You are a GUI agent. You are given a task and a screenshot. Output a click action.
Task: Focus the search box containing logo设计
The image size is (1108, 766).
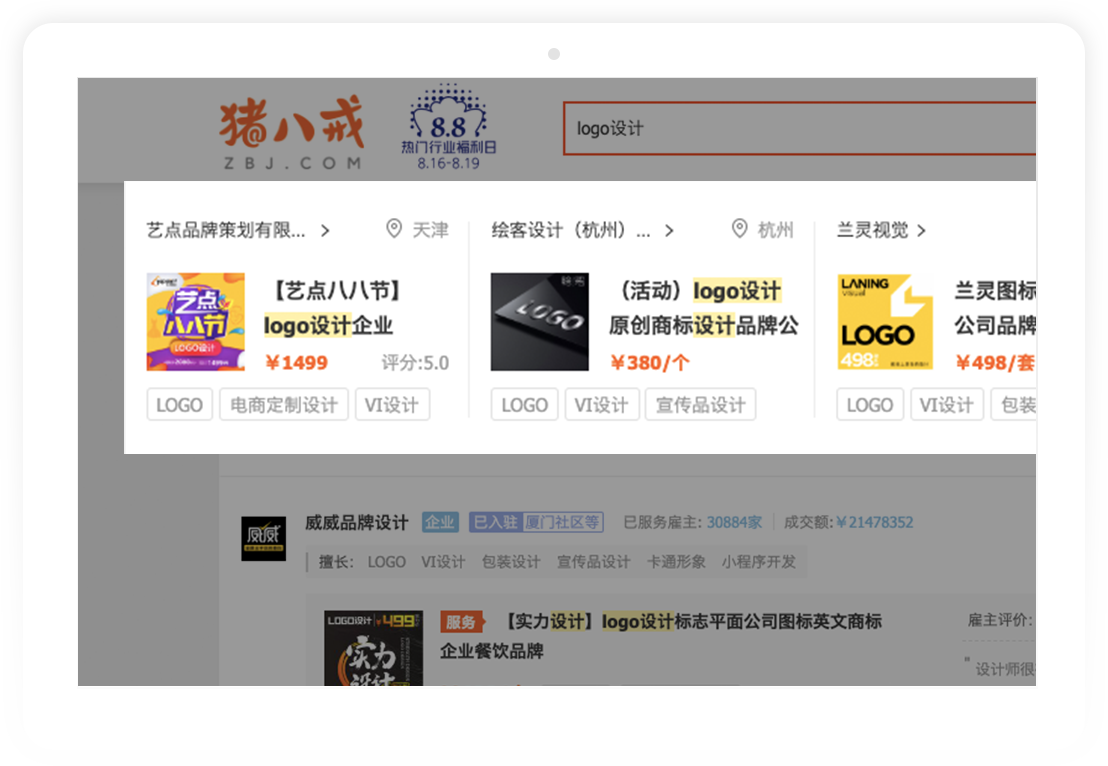click(799, 129)
